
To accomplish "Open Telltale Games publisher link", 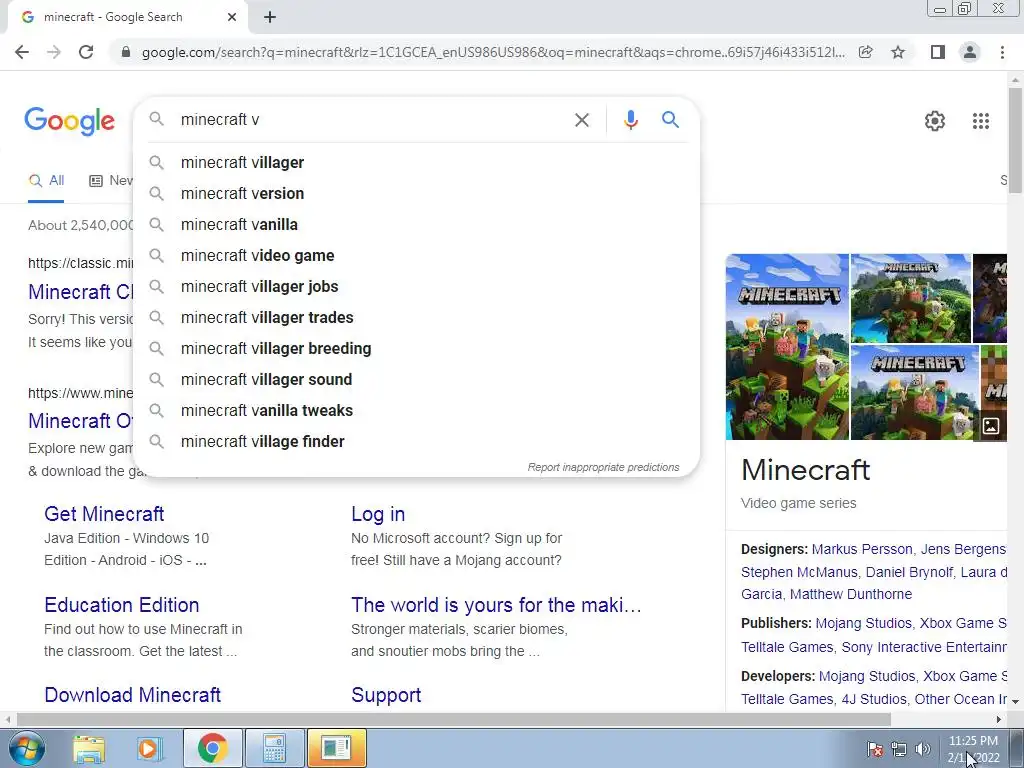I will [x=787, y=647].
